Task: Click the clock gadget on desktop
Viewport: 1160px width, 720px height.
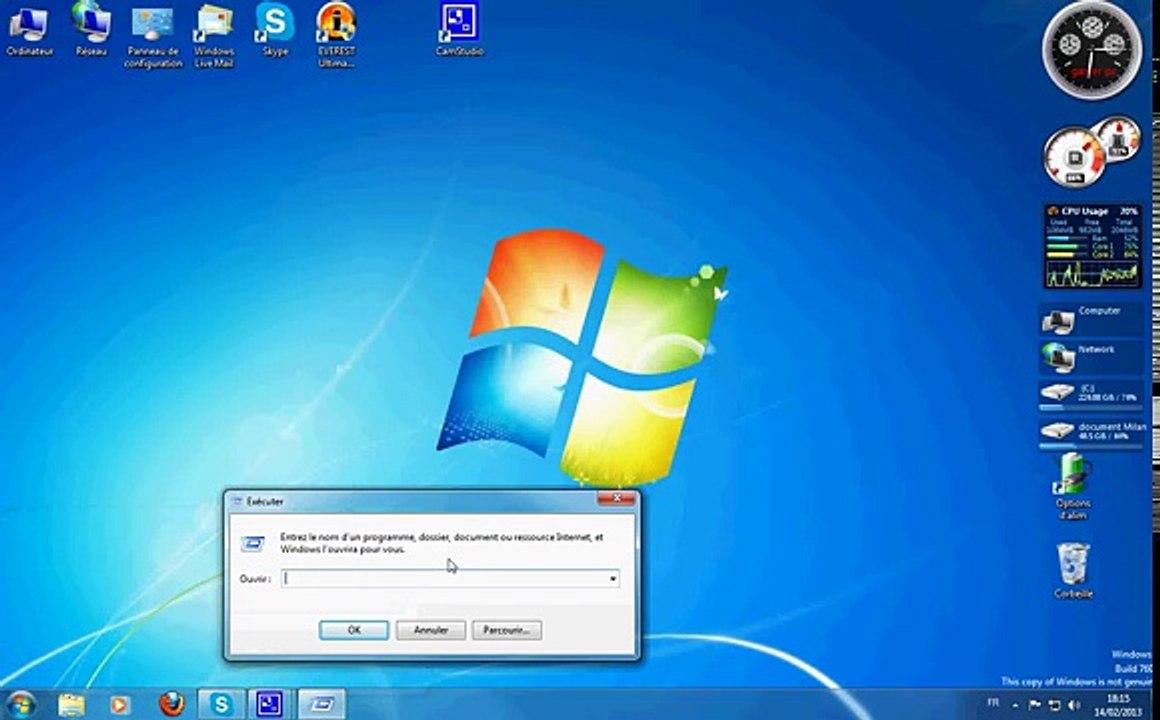Action: pos(1092,50)
